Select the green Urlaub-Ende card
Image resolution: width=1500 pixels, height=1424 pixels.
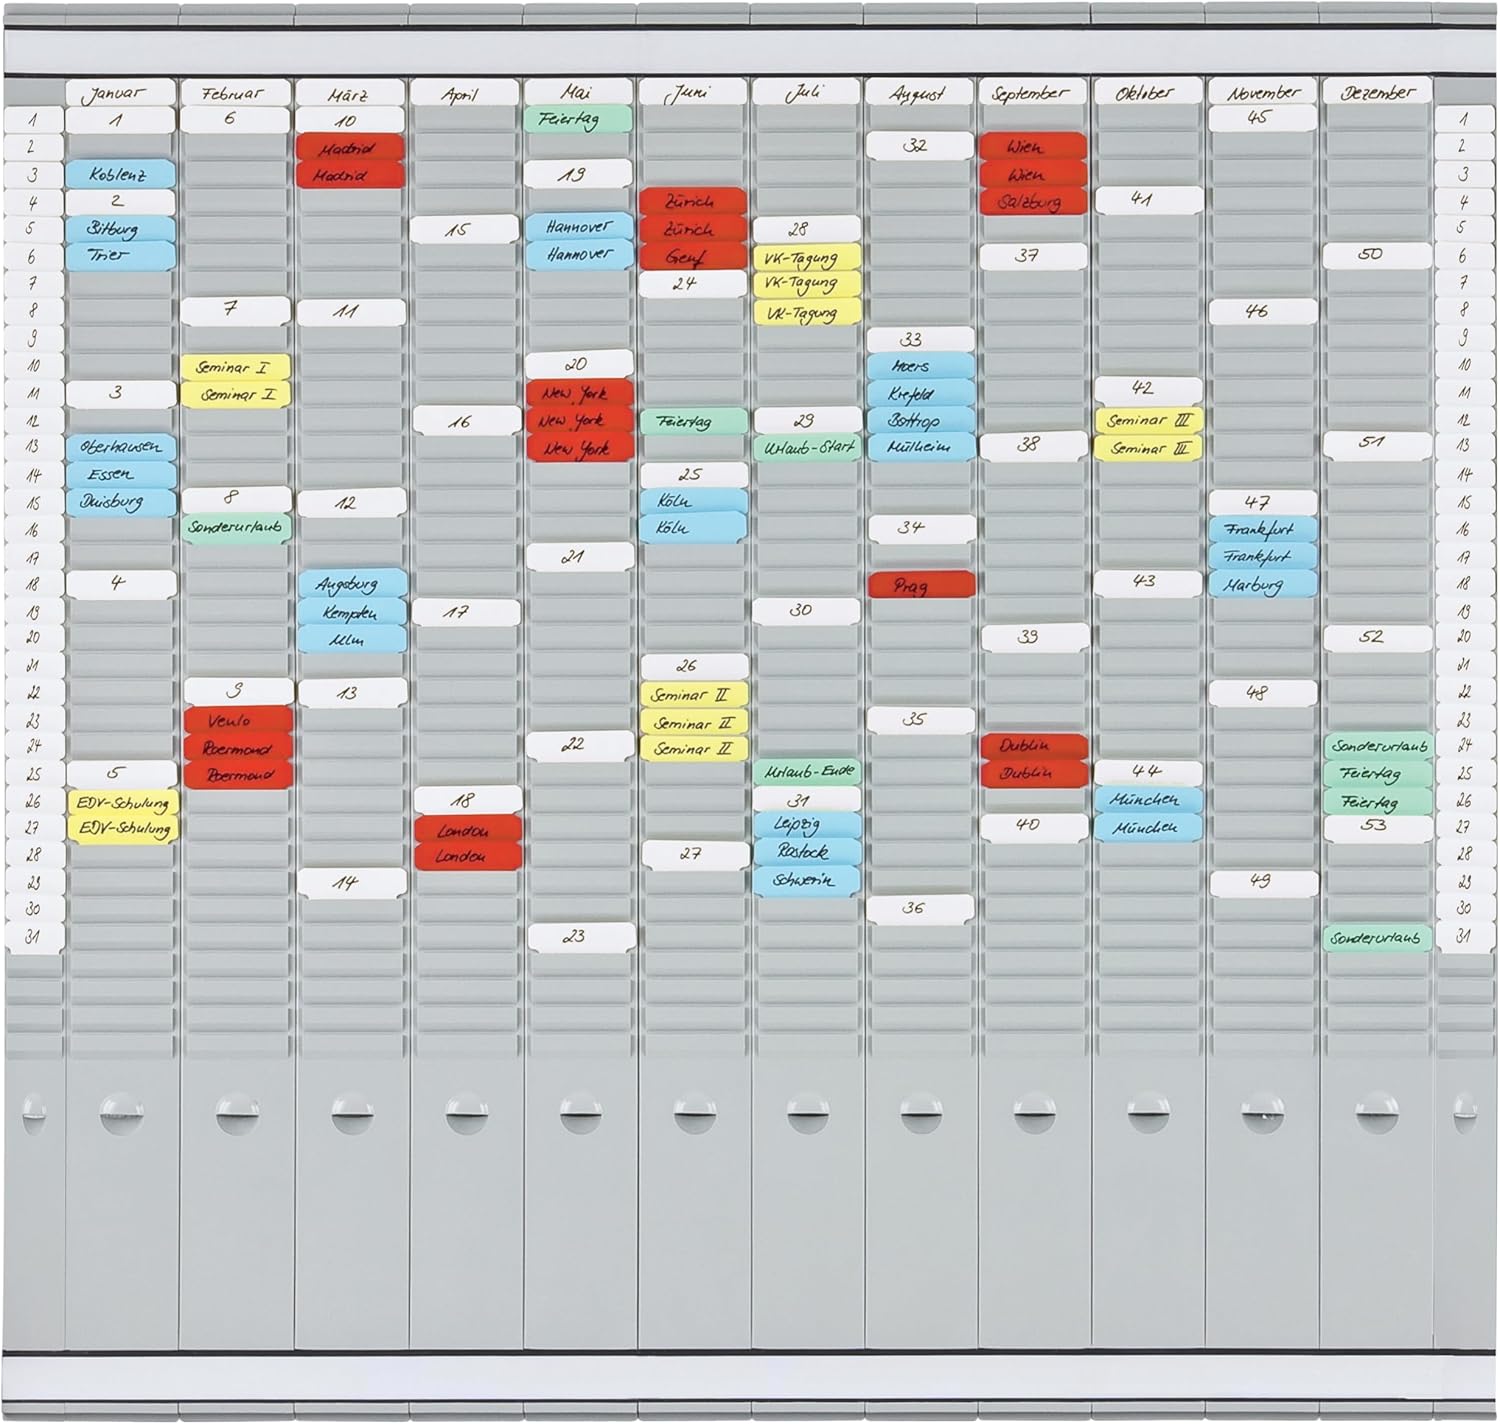(x=806, y=772)
